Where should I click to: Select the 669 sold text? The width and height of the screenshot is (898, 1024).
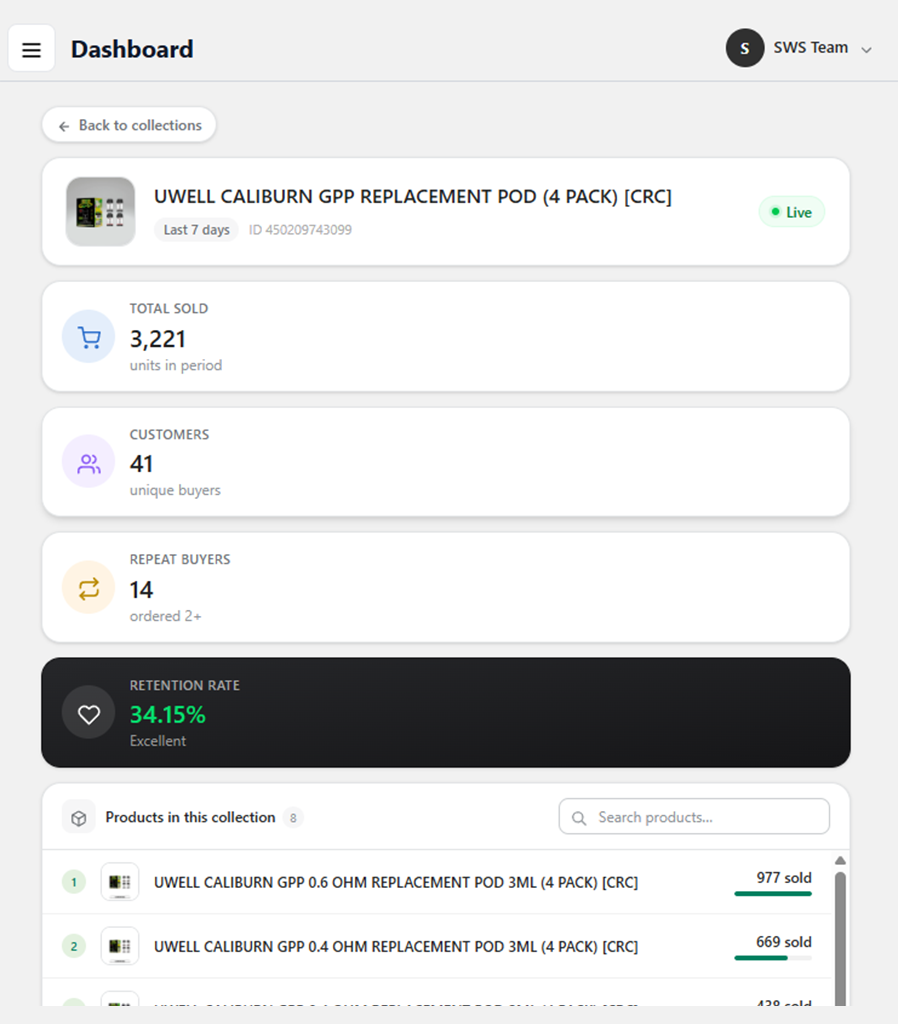pyautogui.click(x=784, y=942)
